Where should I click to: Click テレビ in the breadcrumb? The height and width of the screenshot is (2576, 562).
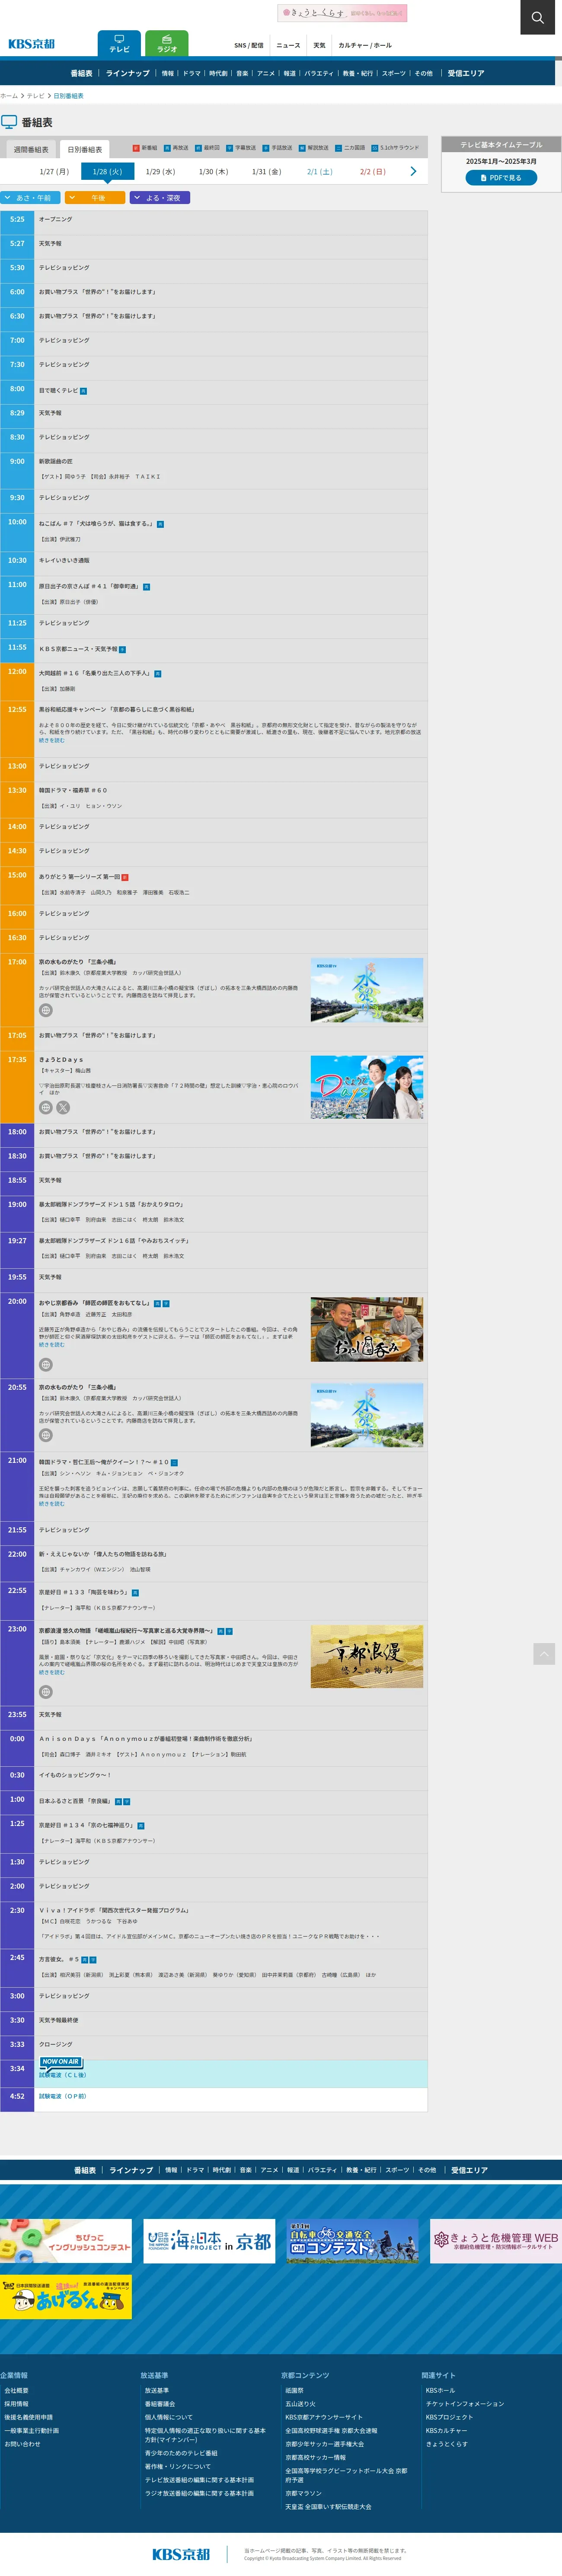click(x=36, y=96)
